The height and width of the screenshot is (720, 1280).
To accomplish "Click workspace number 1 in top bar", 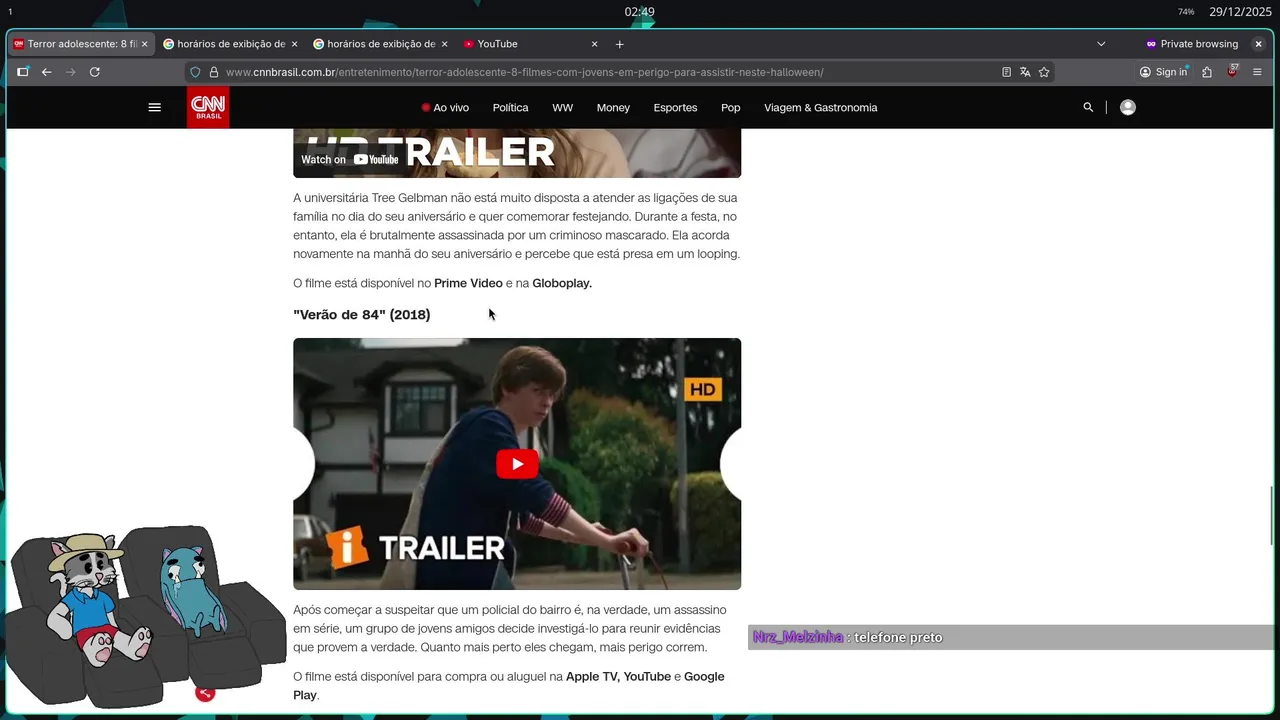I will [10, 12].
